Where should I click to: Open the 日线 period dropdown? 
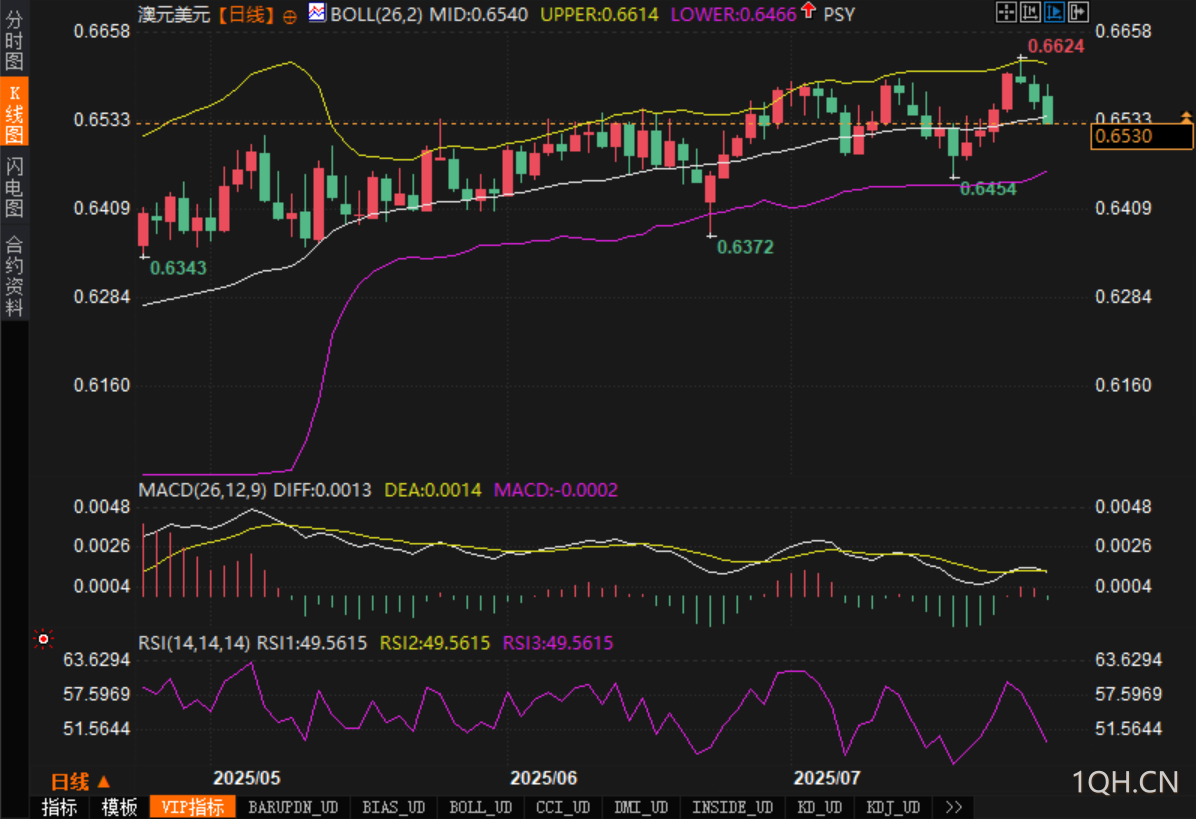80,782
